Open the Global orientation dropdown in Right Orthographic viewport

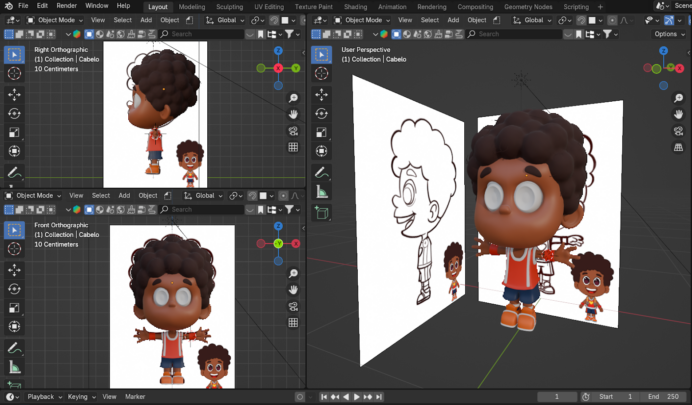226,20
